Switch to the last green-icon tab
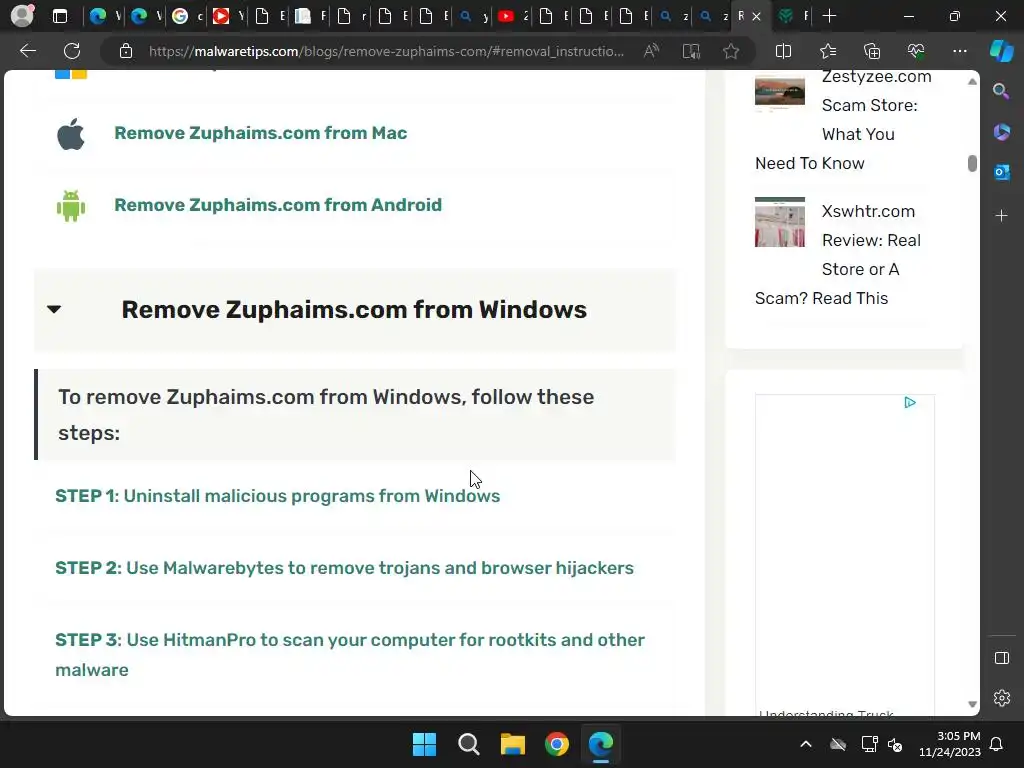The image size is (1024, 768). [x=792, y=16]
